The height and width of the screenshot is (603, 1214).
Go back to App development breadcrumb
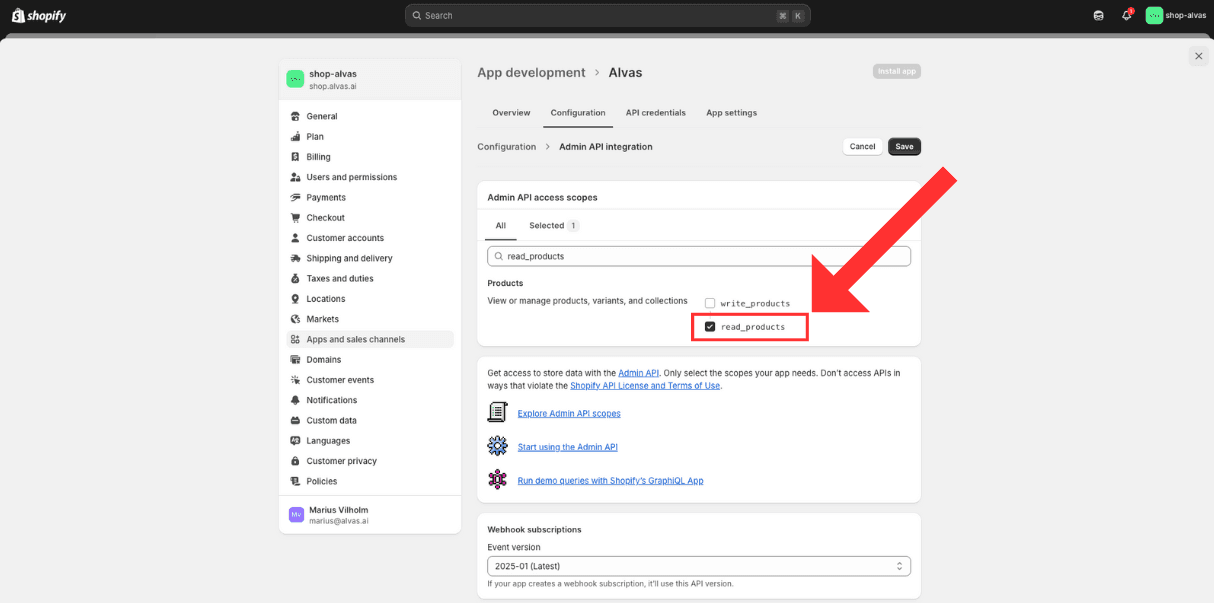pos(531,72)
